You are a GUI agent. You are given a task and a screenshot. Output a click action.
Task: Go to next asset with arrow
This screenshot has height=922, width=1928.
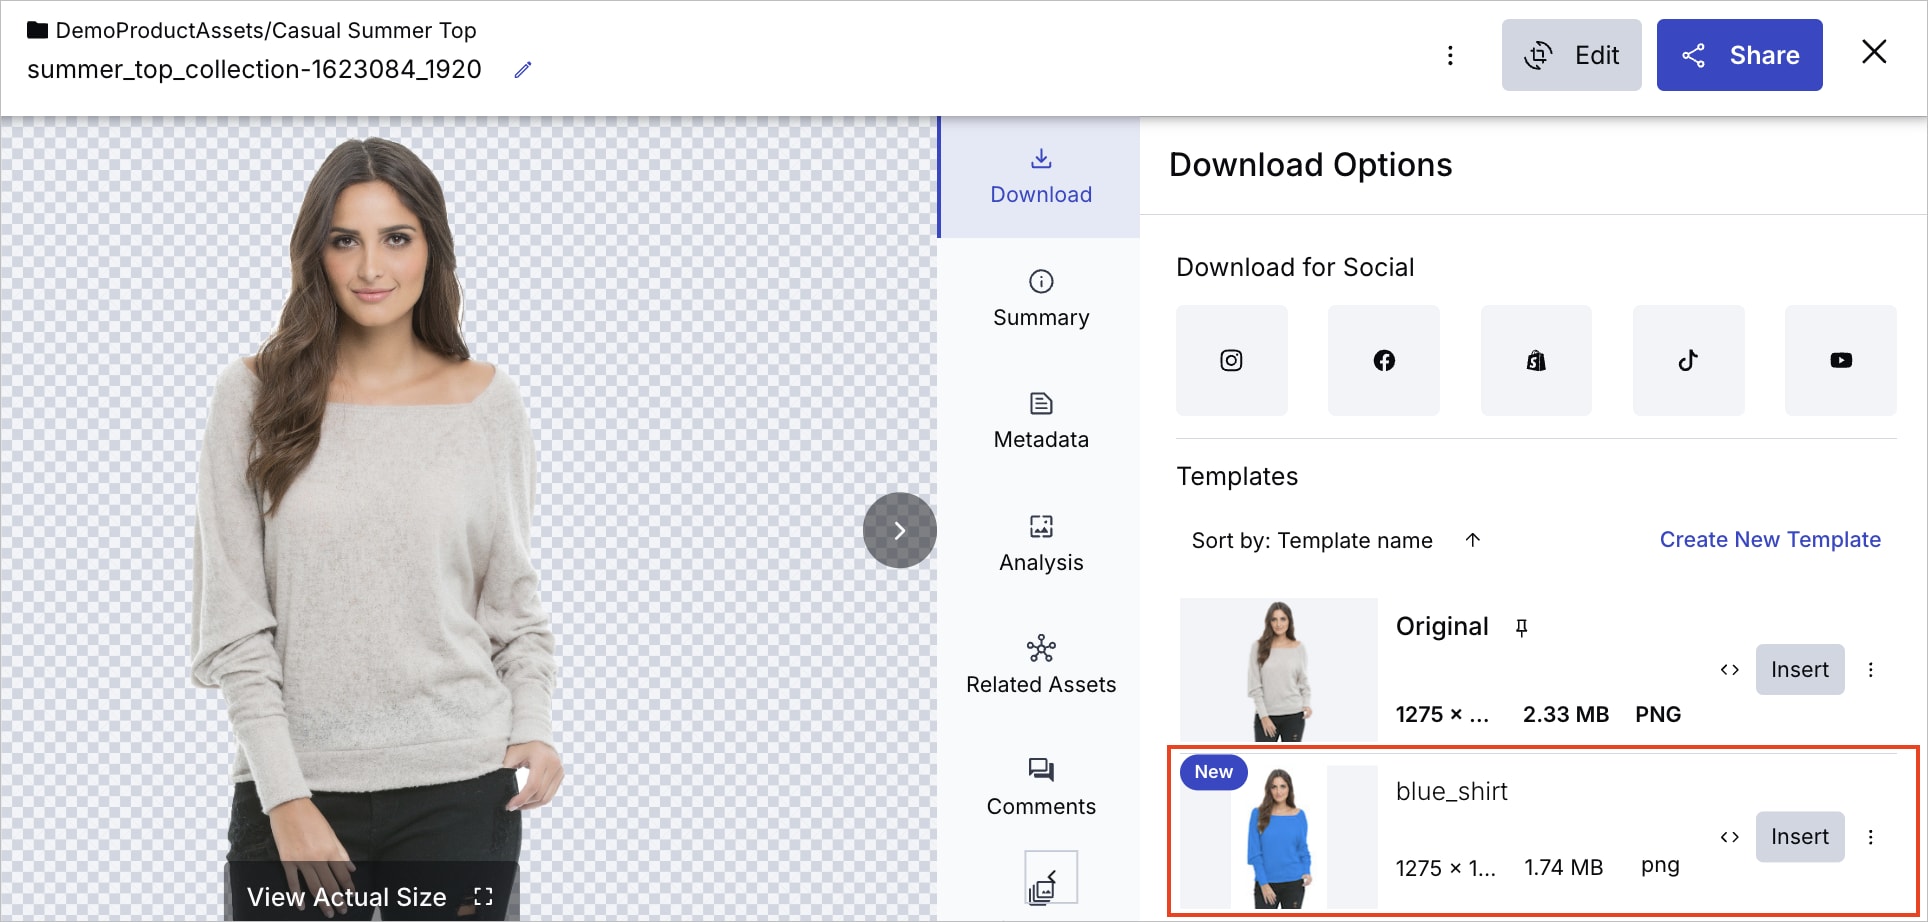(x=899, y=530)
